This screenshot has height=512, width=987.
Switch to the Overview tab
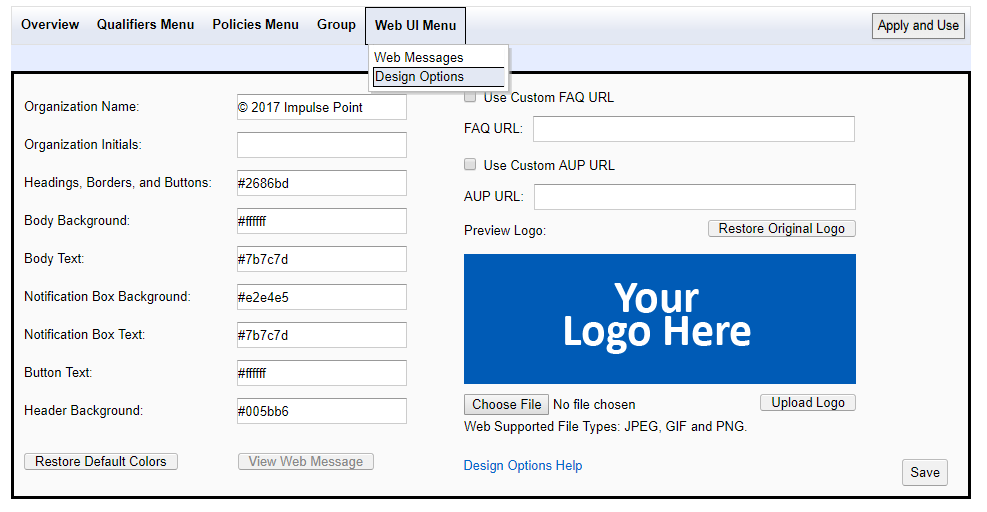[x=50, y=25]
